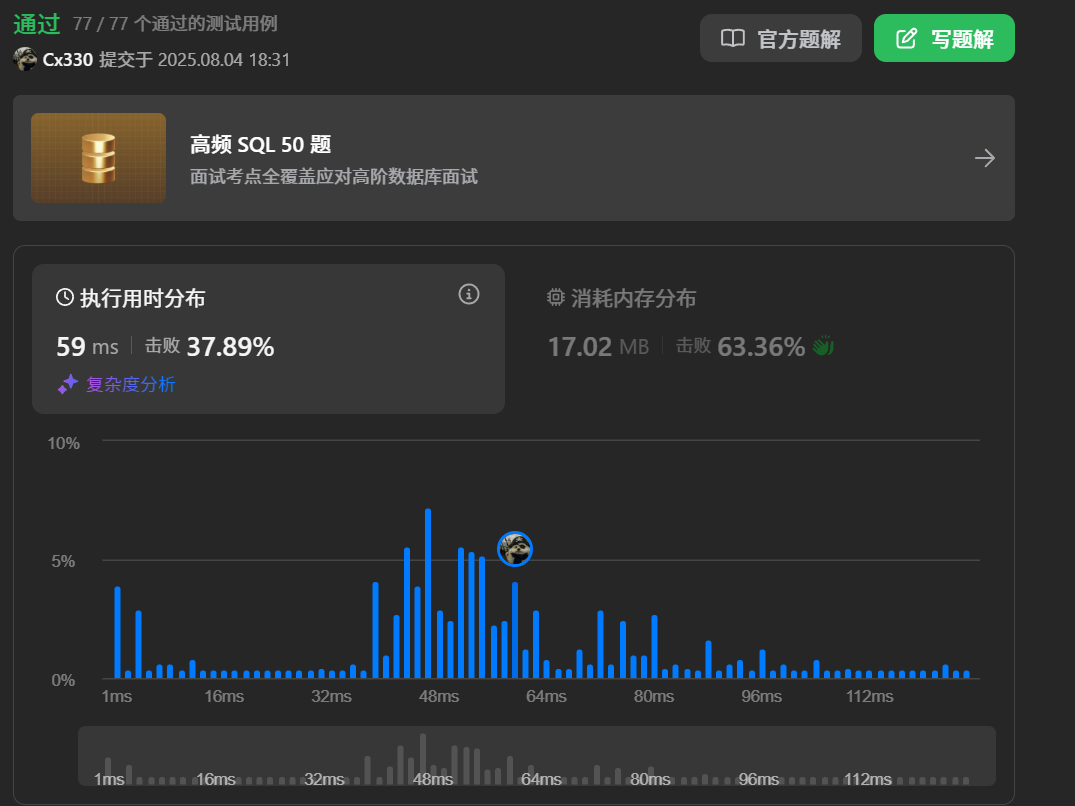Click the Cx330 user avatar next to submission info
1075x806 pixels.
pyautogui.click(x=25, y=60)
